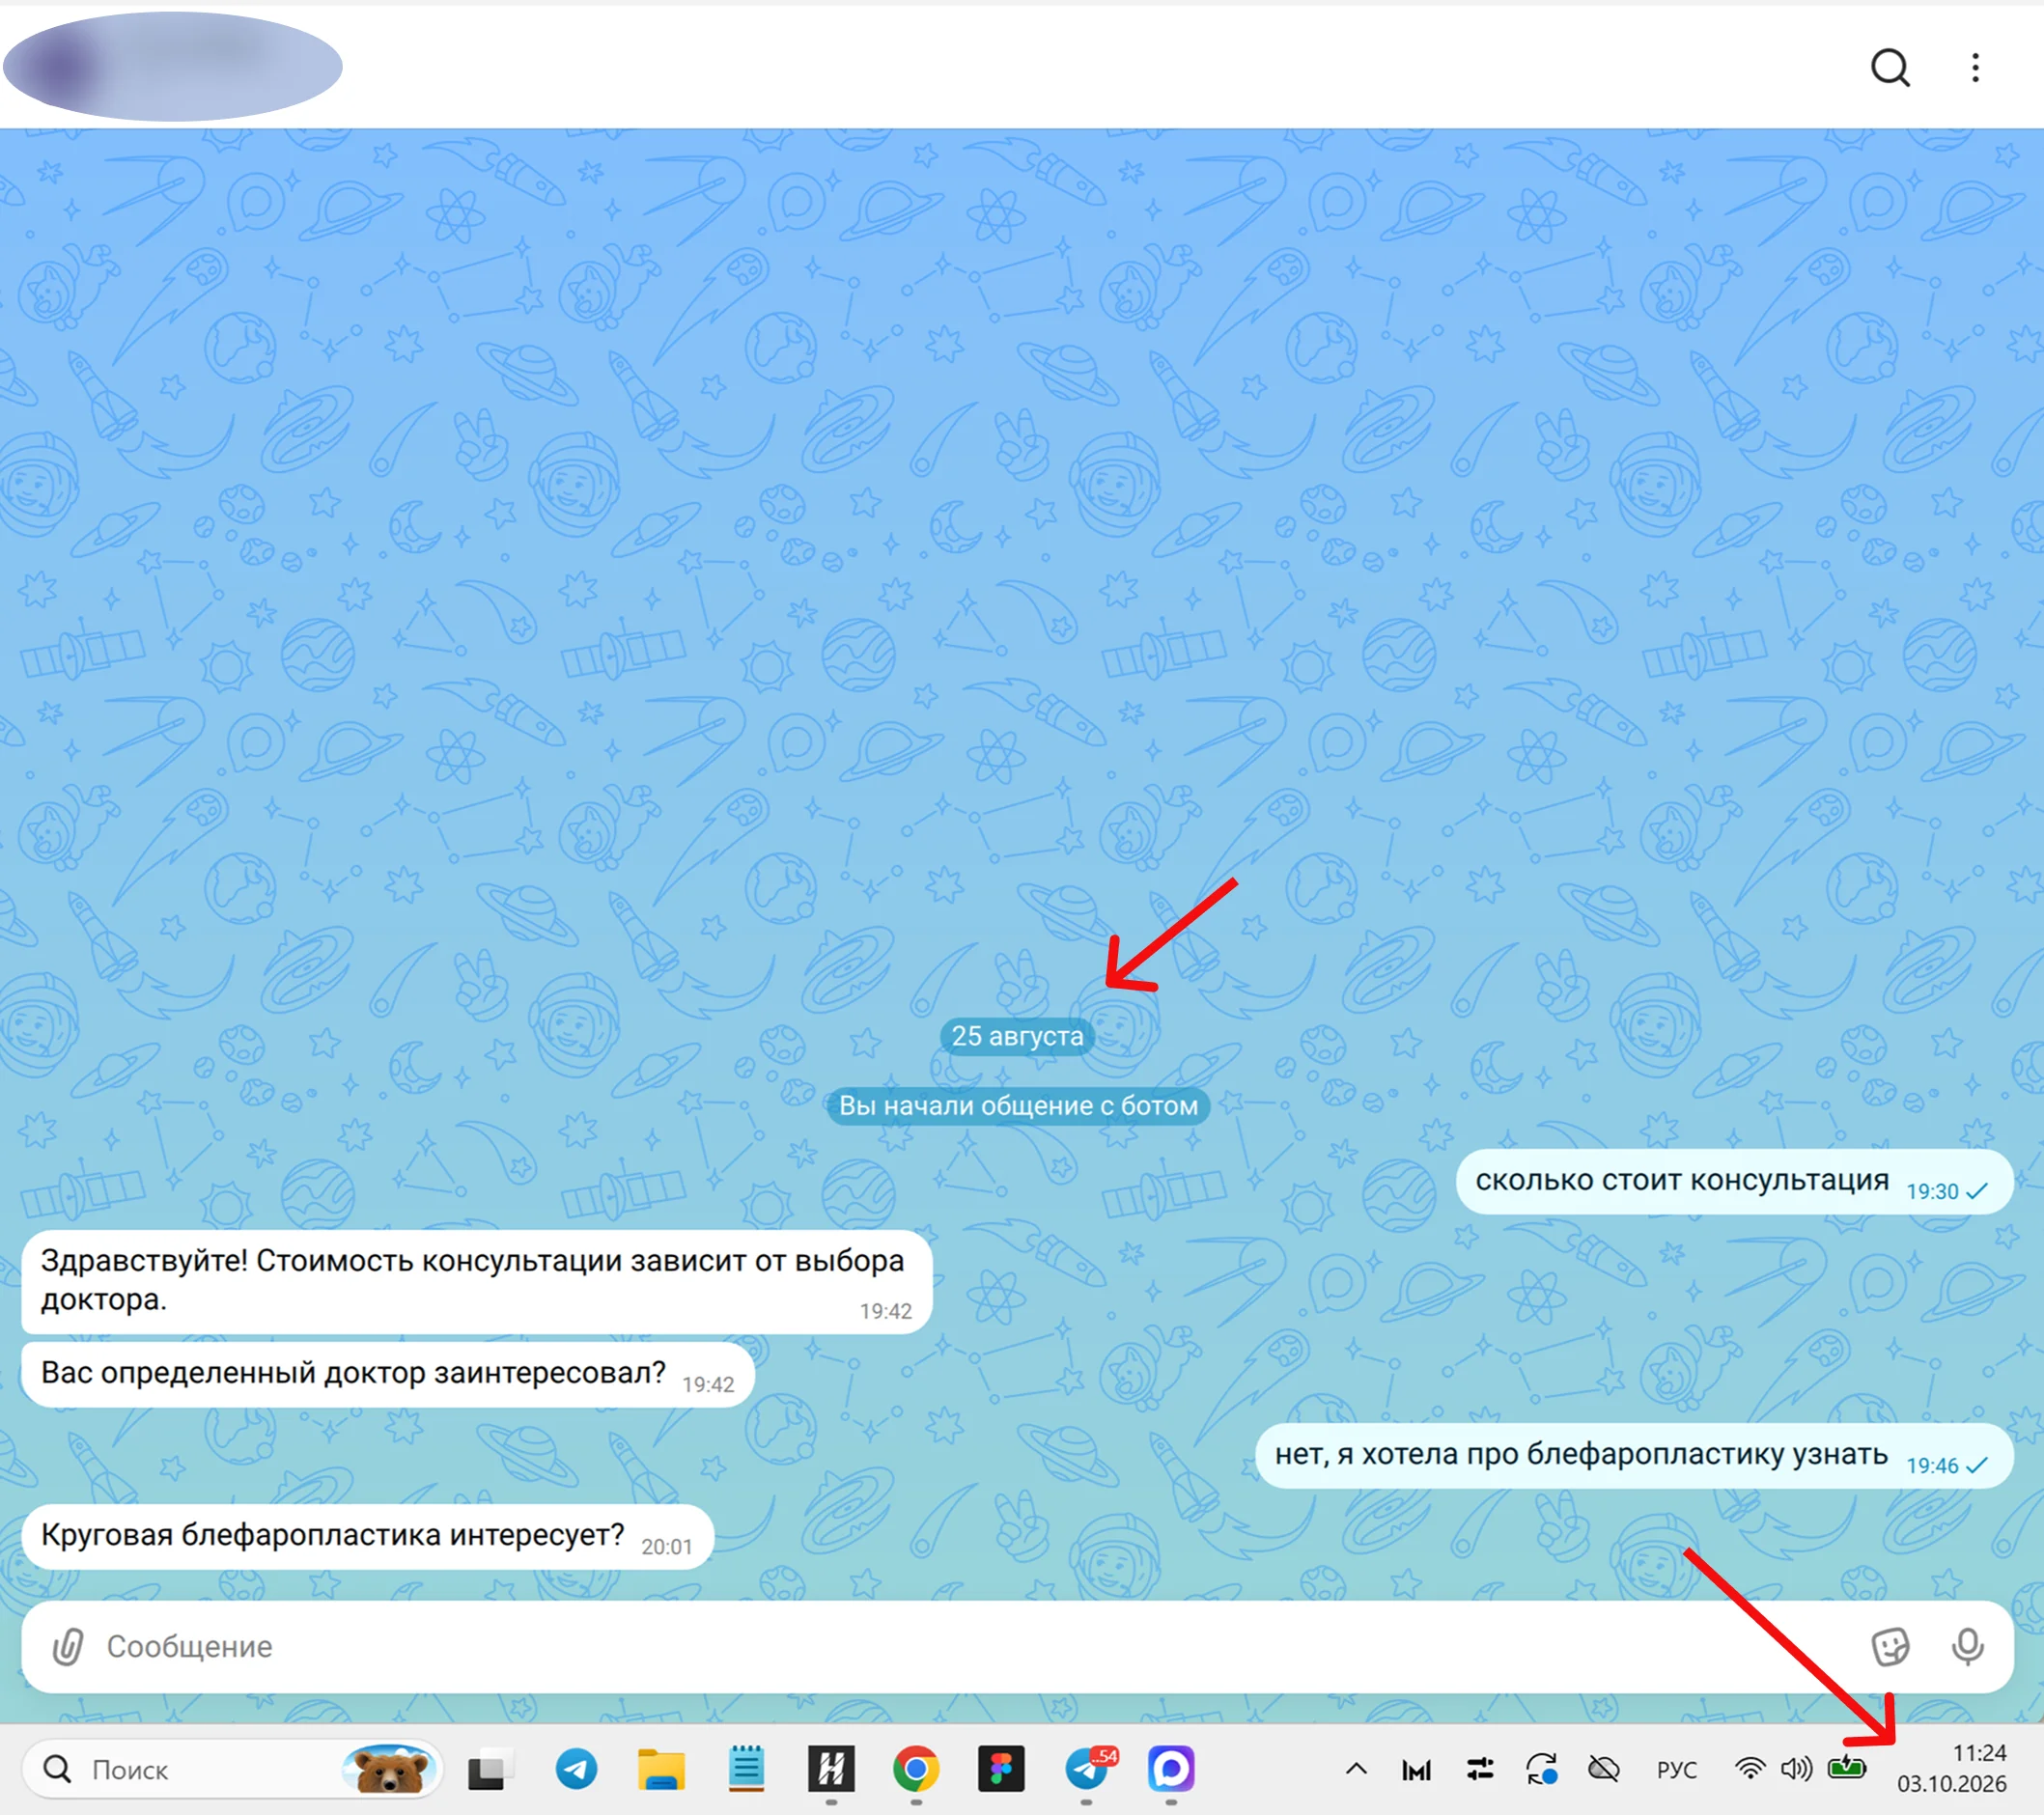
Task: Click message "сколько стоит консультация"
Action: pyautogui.click(x=1734, y=1182)
